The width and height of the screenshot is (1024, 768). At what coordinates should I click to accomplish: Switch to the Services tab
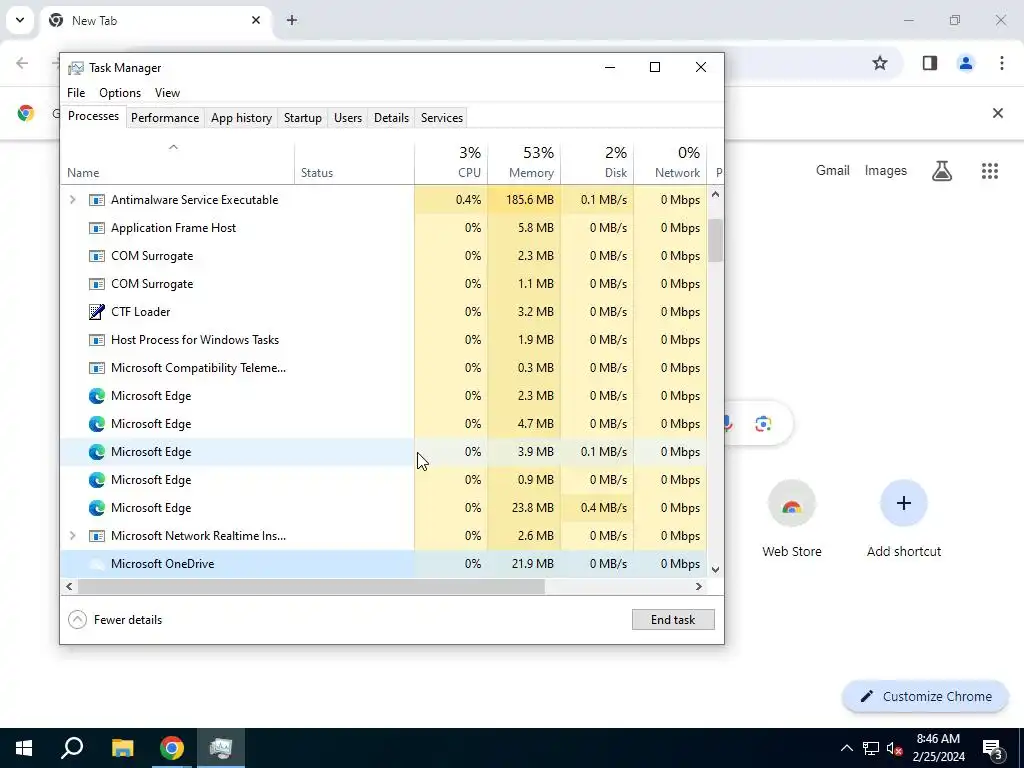click(x=441, y=118)
